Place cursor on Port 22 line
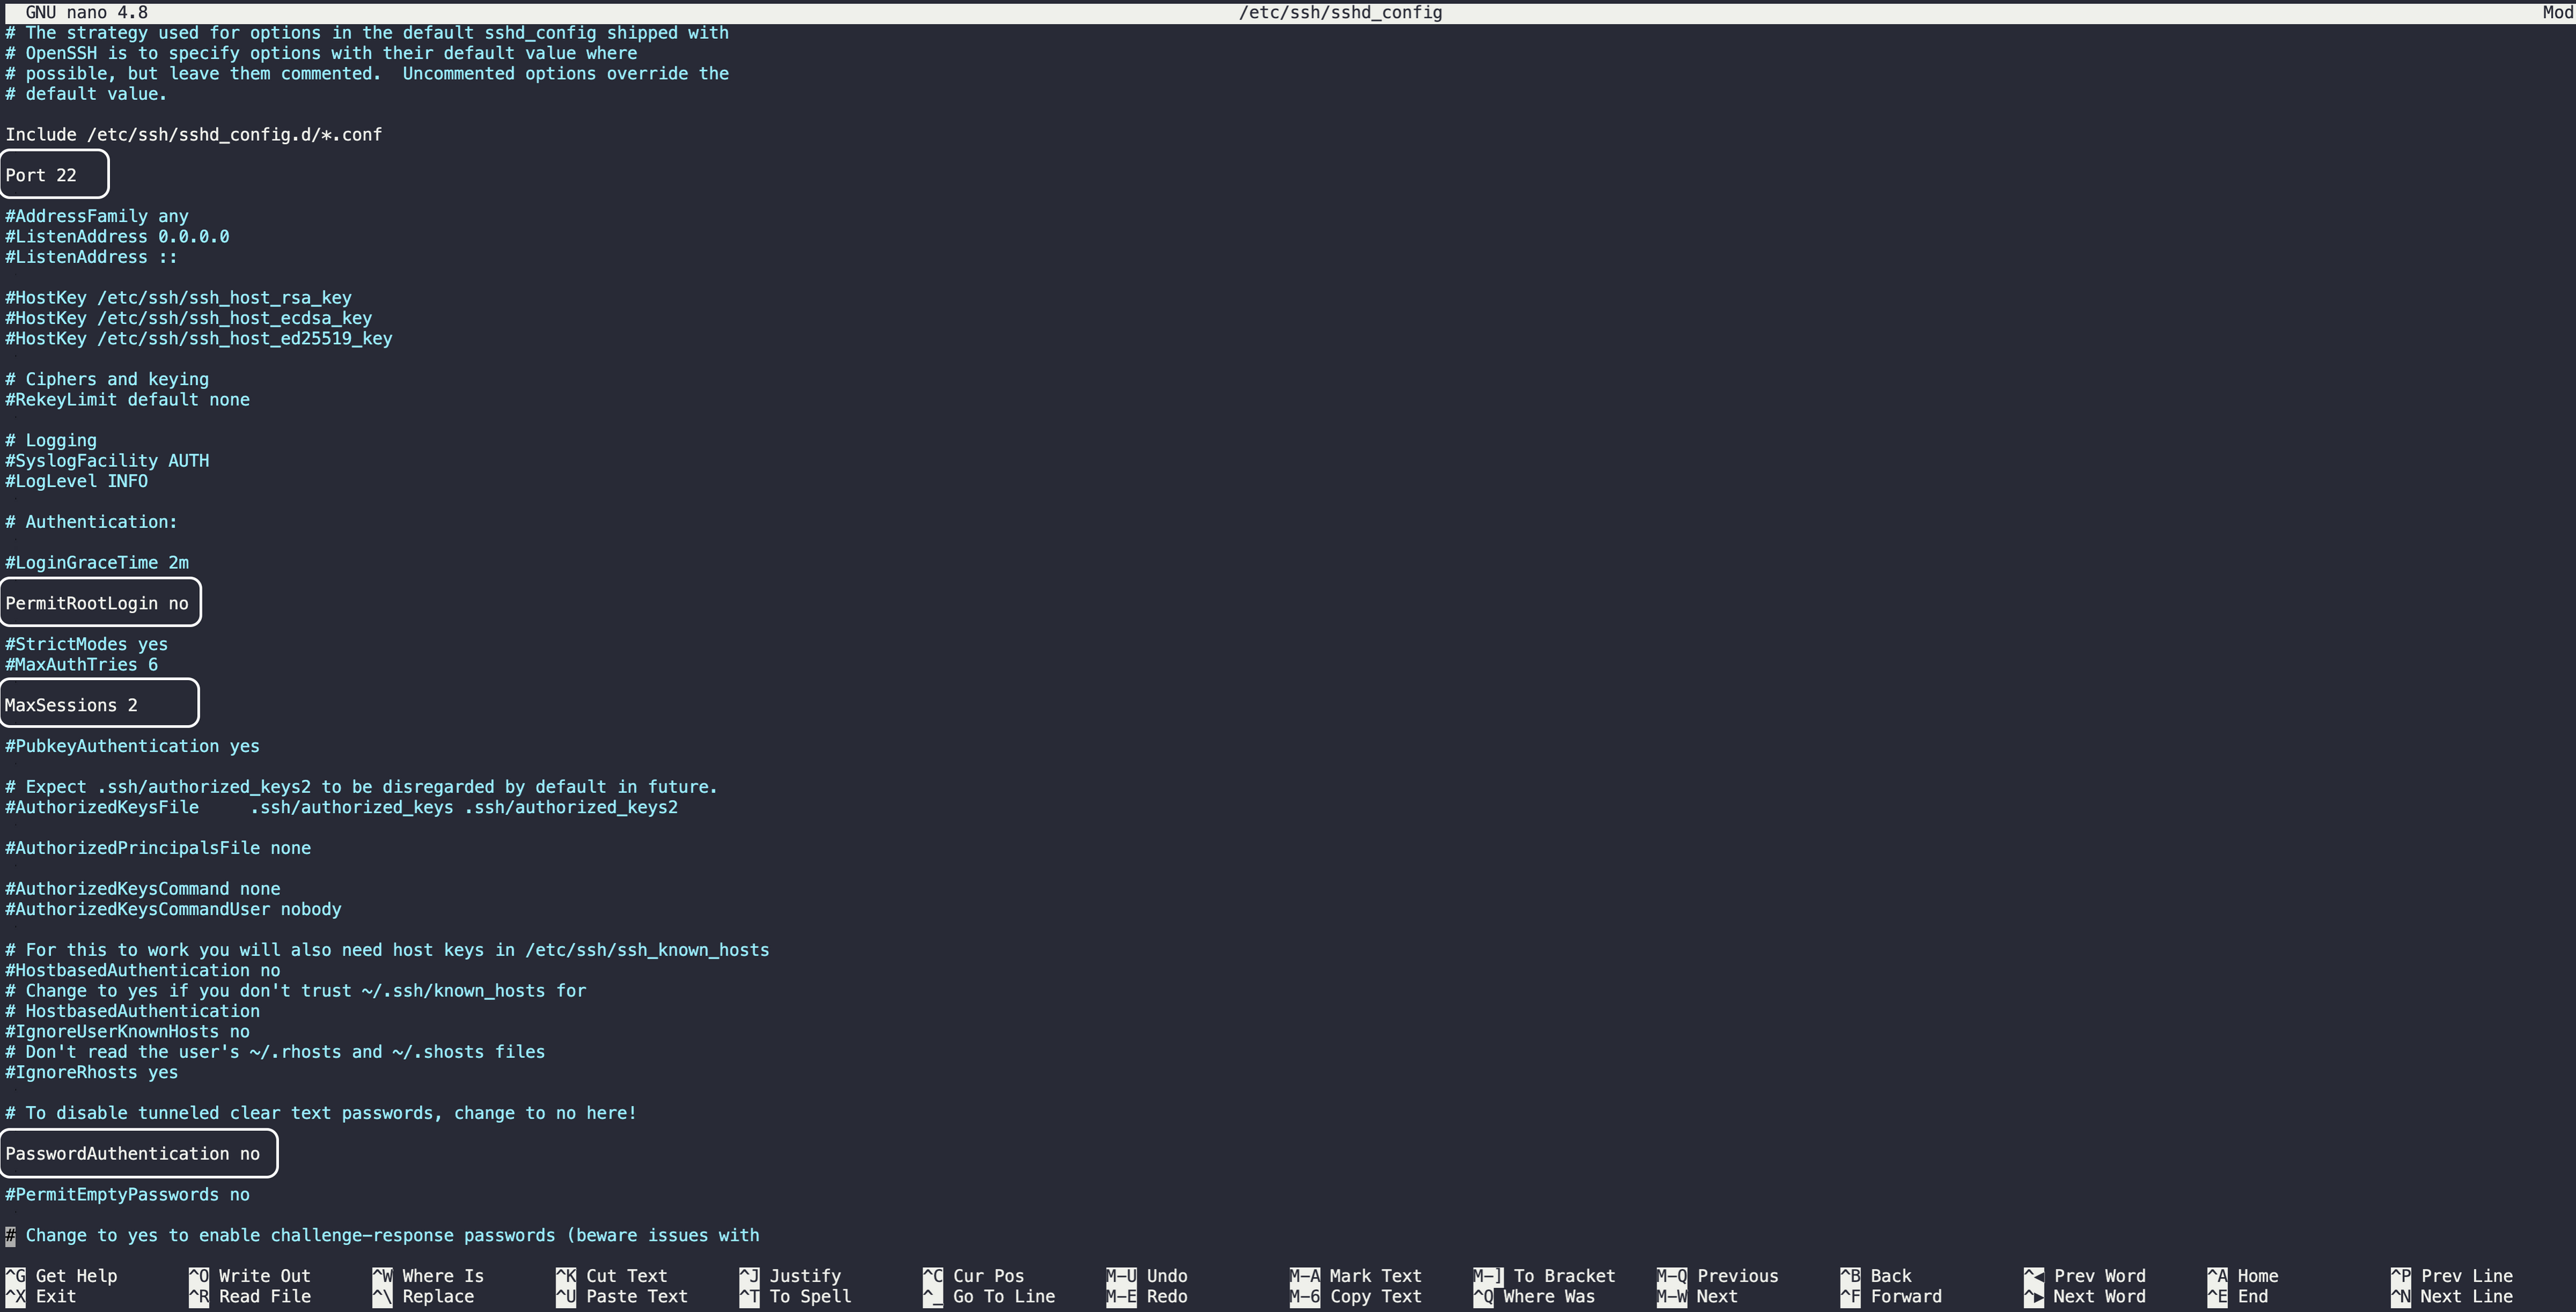The height and width of the screenshot is (1312, 2576). pos(41,175)
